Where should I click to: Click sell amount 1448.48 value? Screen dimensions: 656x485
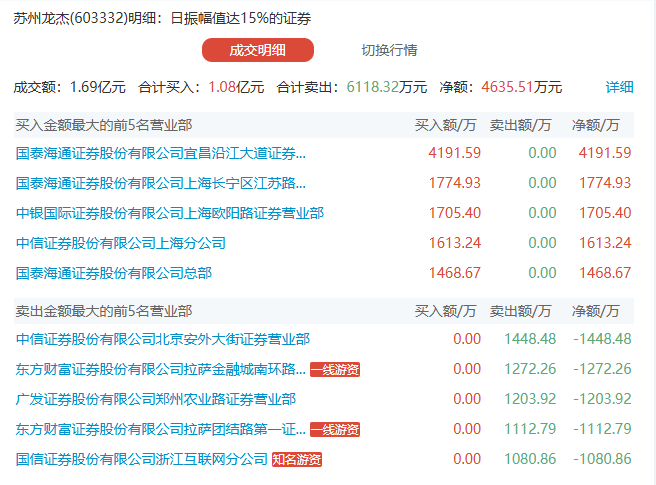[530, 339]
